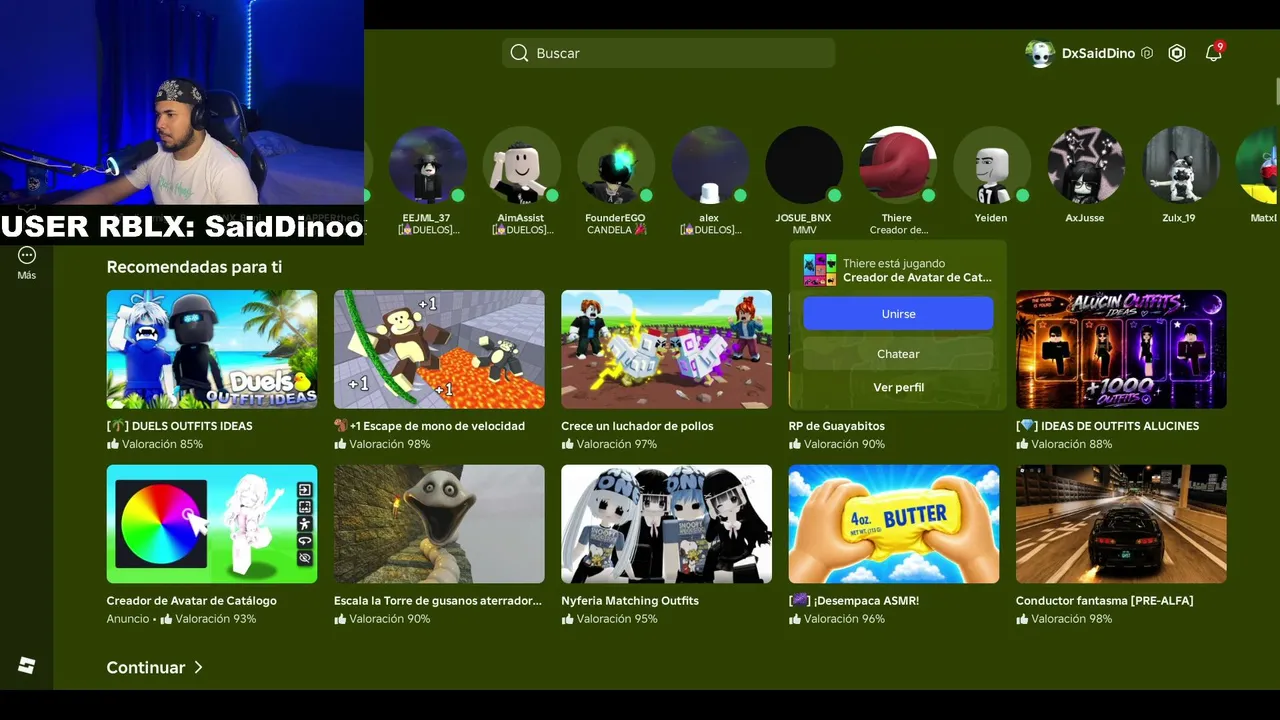Select friend avatar Thiere

click(x=898, y=165)
